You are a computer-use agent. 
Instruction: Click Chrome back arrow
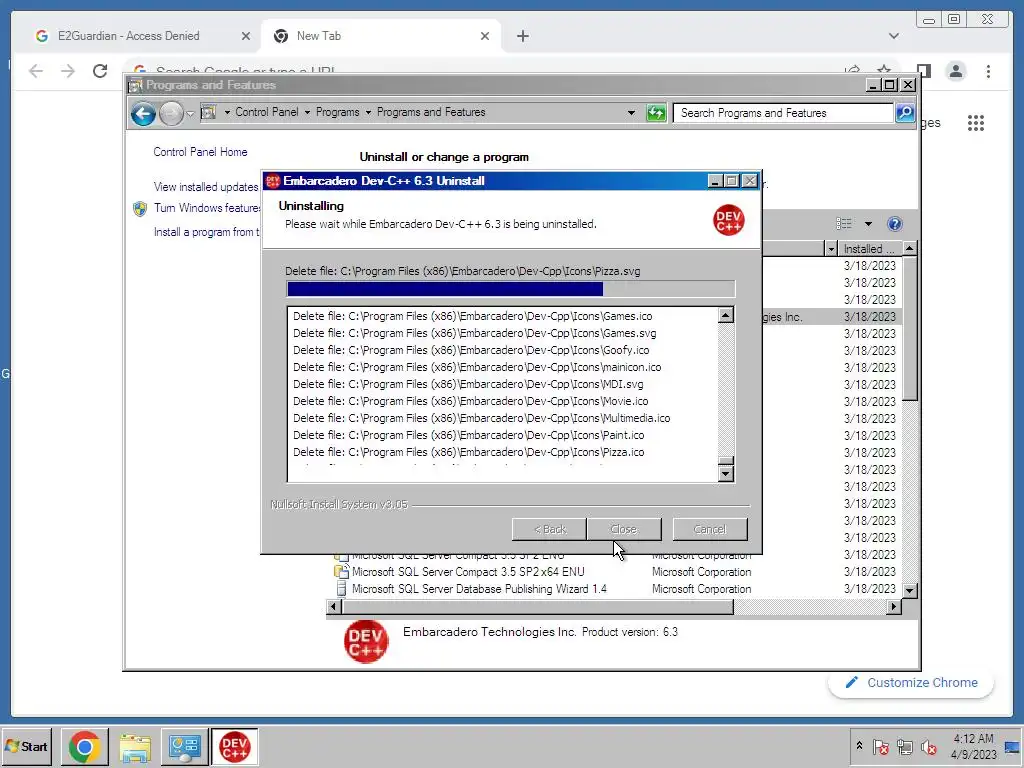(36, 71)
